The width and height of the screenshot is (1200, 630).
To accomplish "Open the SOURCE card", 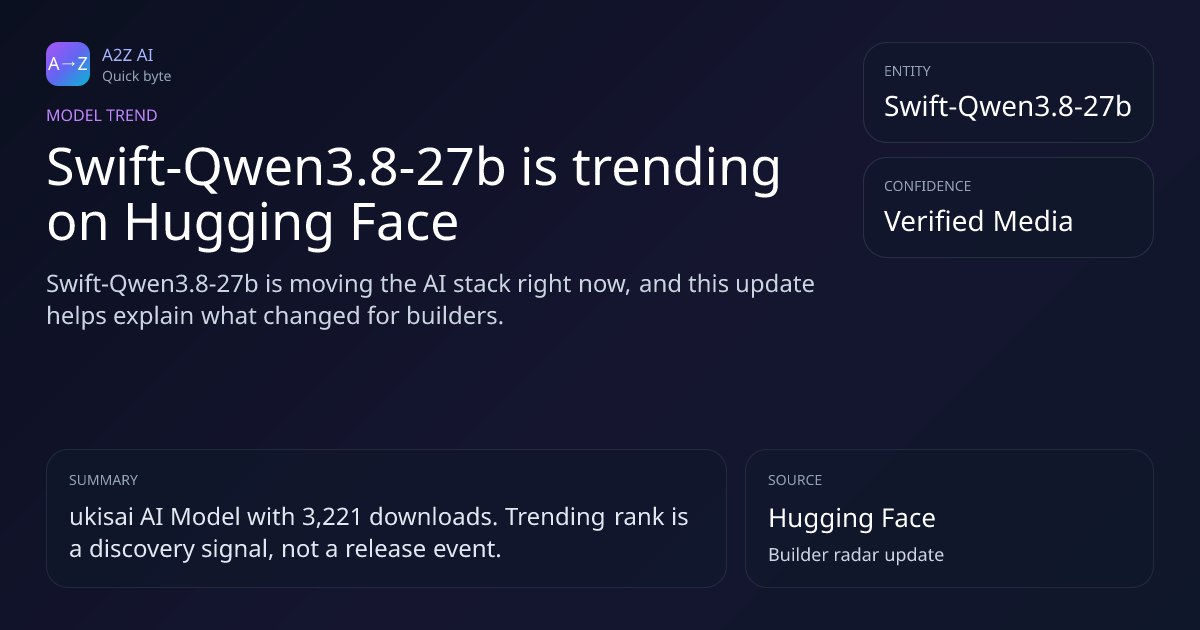I will [x=949, y=518].
